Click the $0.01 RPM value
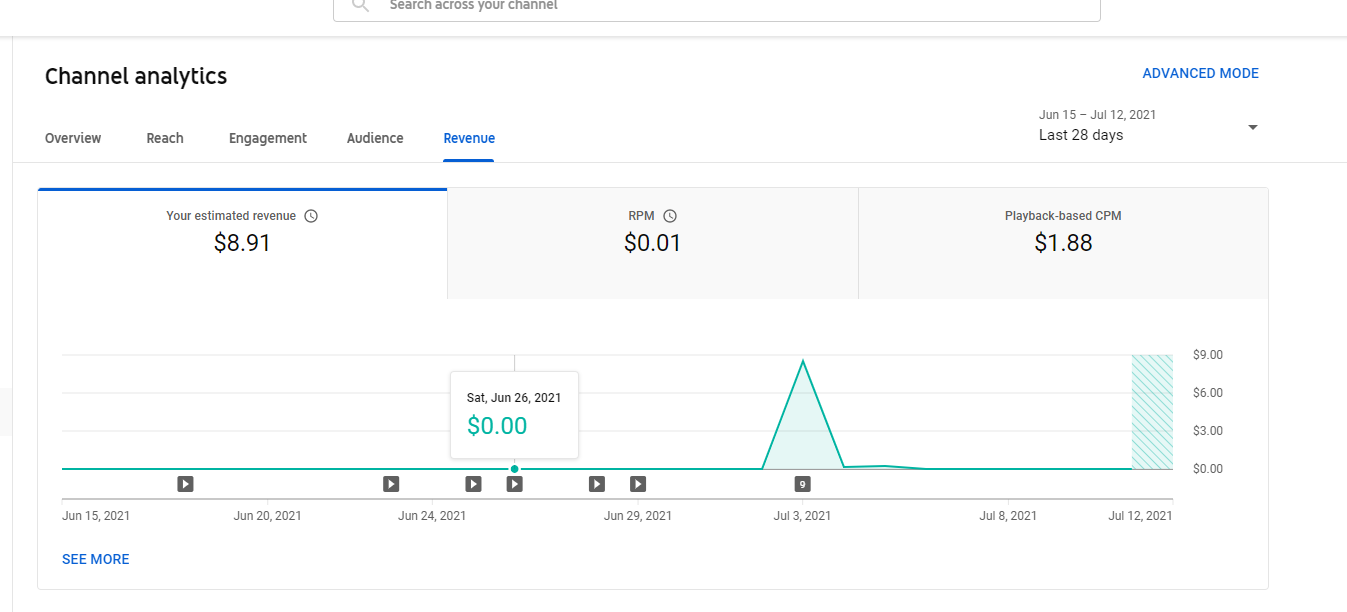The image size is (1347, 612). click(x=652, y=243)
